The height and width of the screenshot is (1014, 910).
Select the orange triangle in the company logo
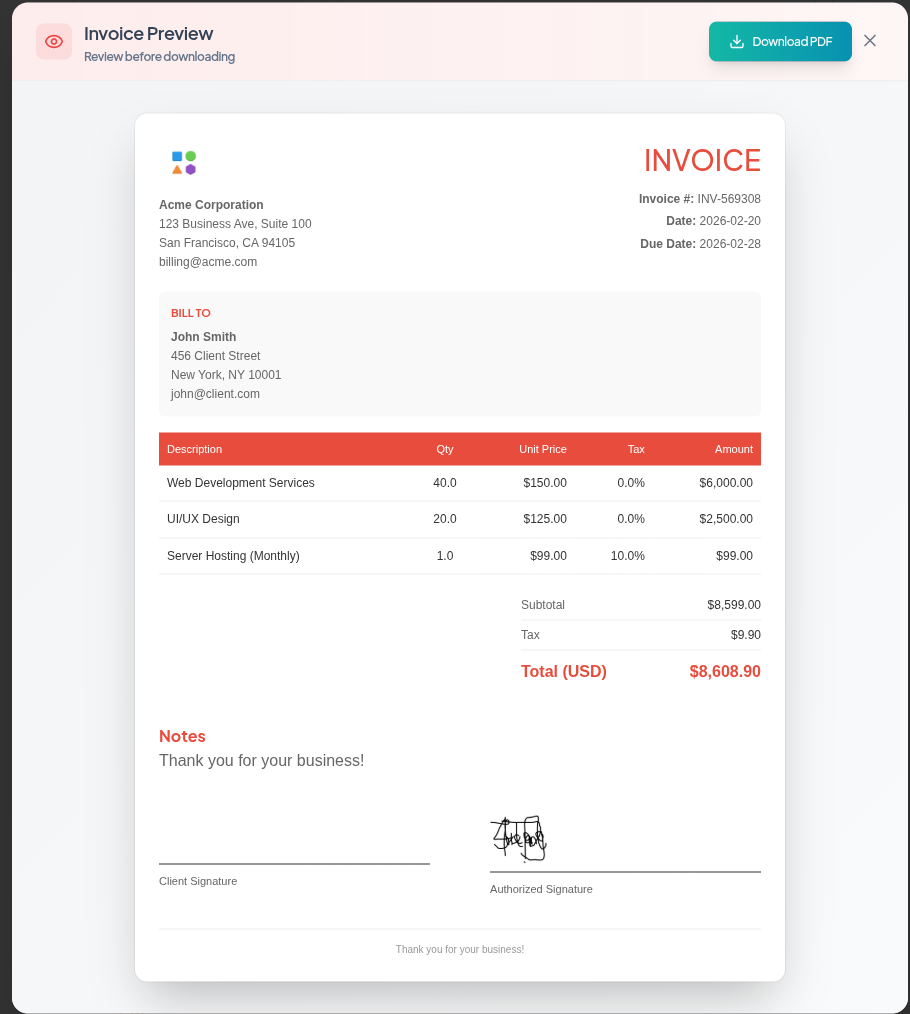(x=176, y=169)
